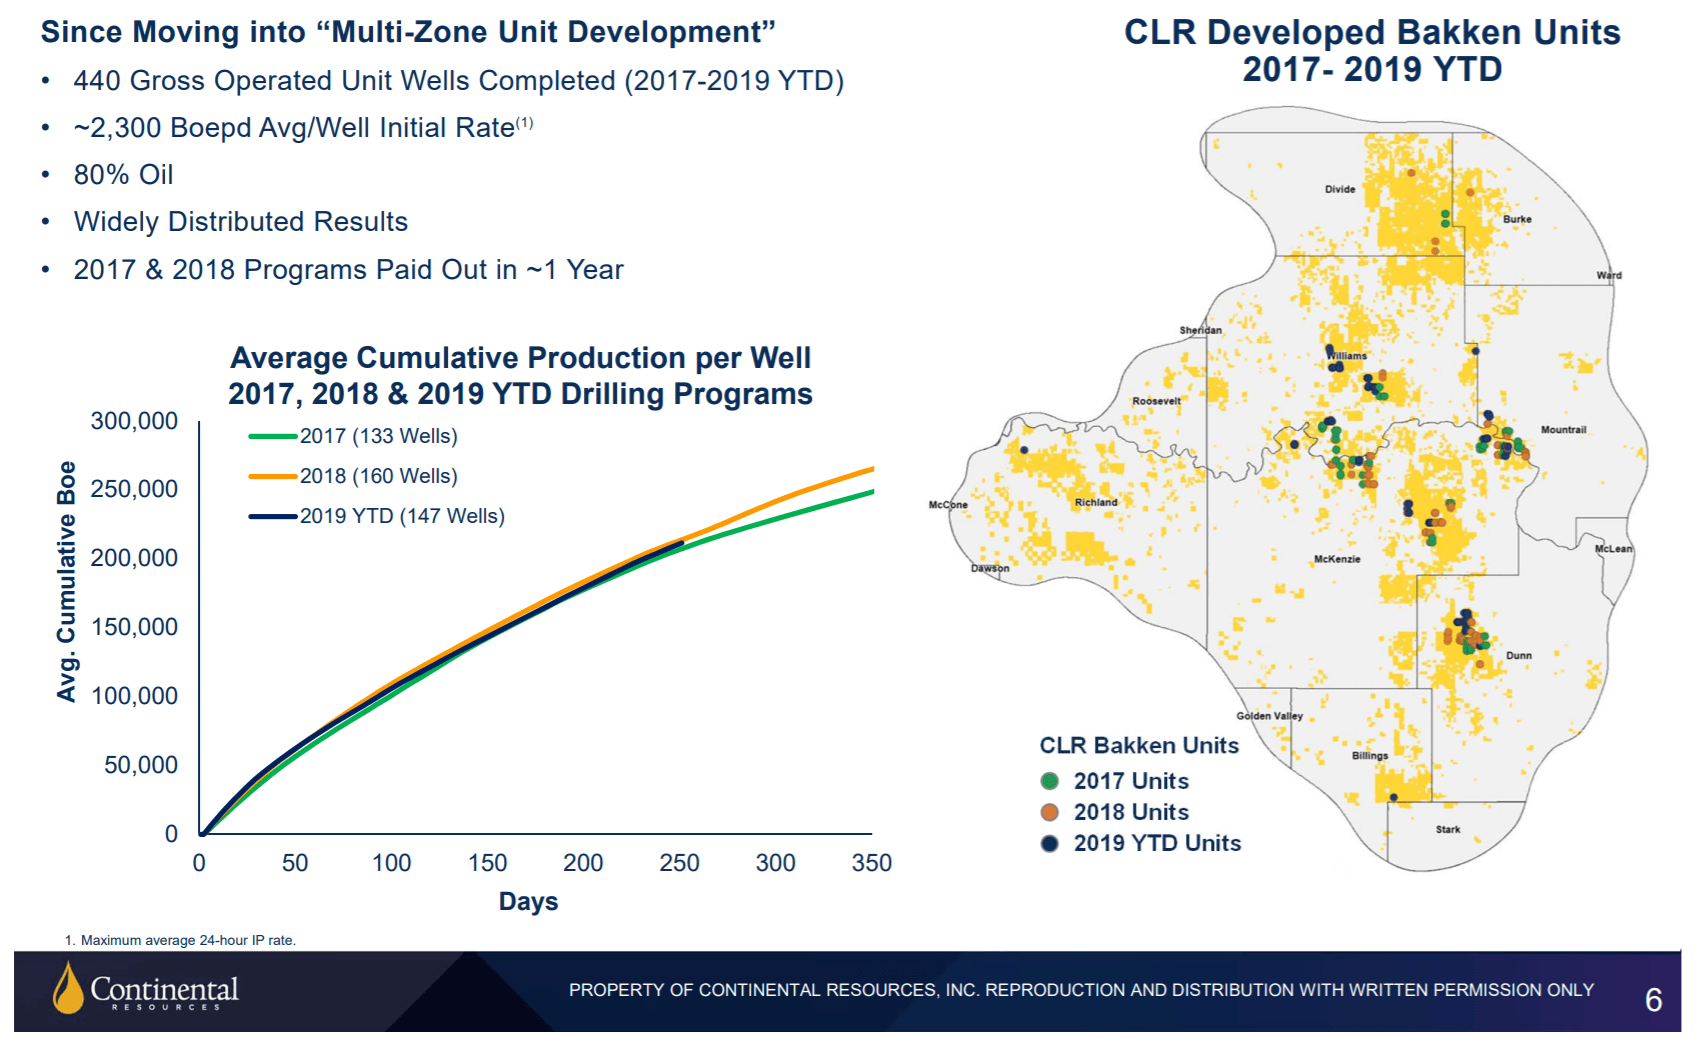Click the 250,000 y-axis value
The width and height of the screenshot is (1695, 1044).
tap(134, 489)
